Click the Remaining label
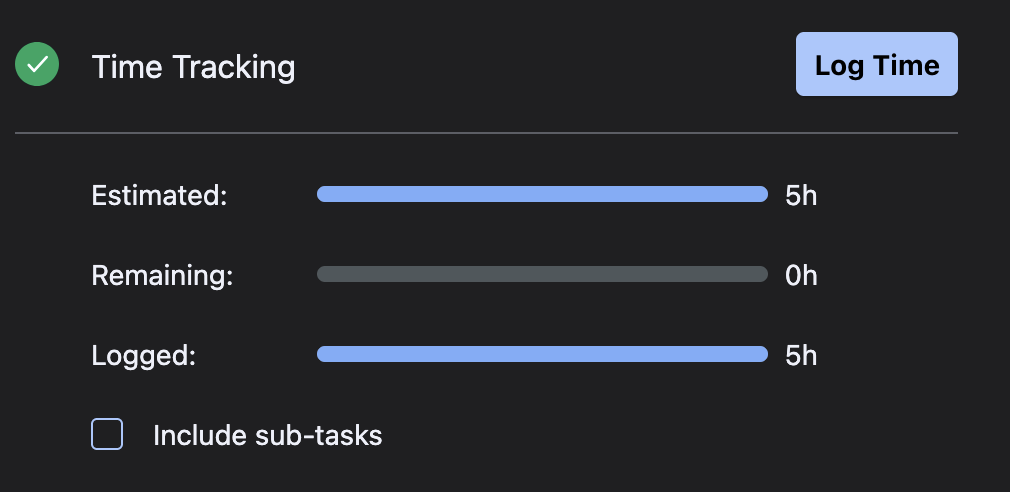The width and height of the screenshot is (1010, 492). pos(162,275)
